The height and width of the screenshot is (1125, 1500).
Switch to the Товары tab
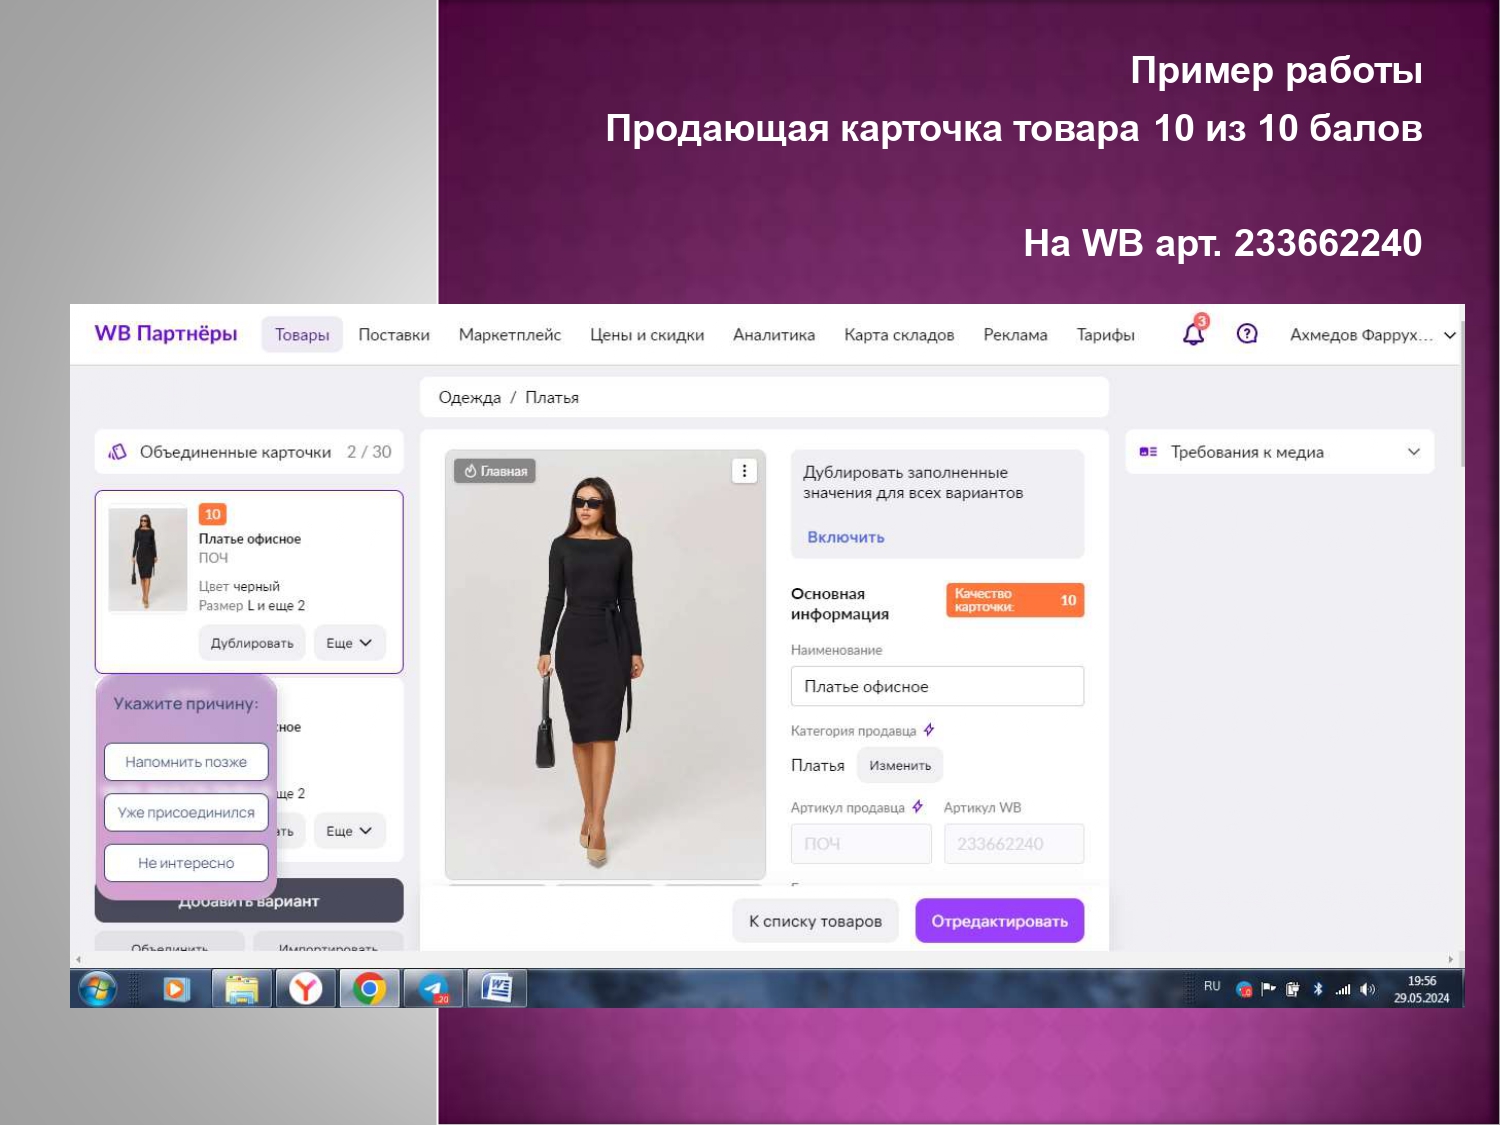click(x=302, y=335)
